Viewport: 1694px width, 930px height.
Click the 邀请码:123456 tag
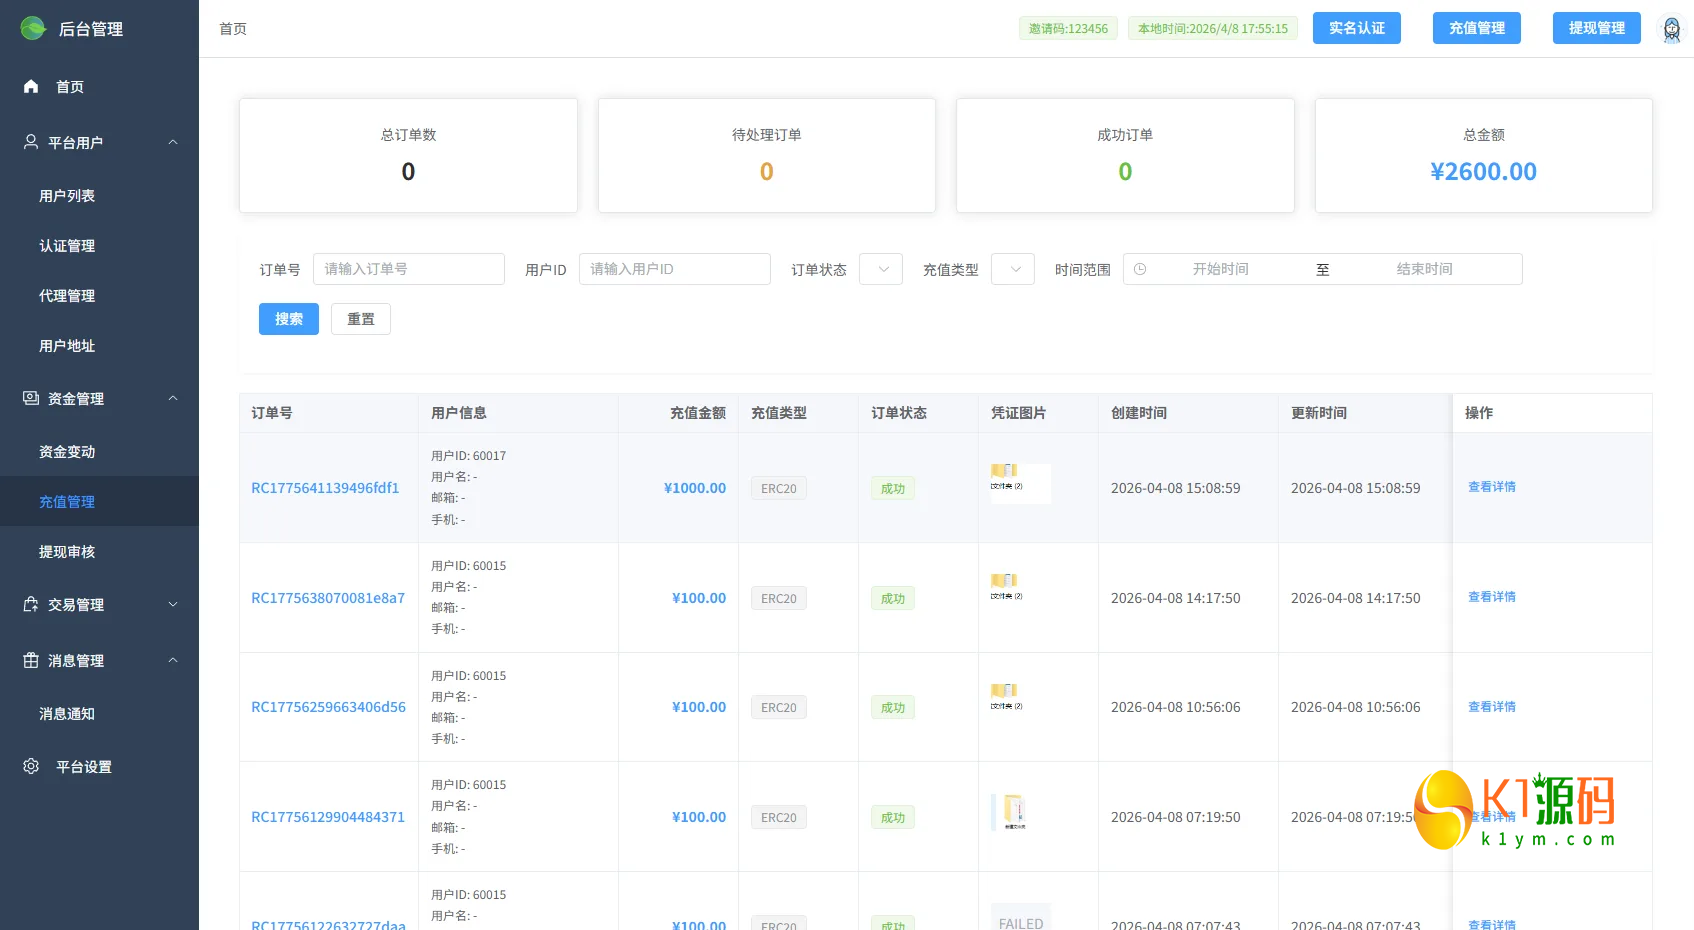(x=1068, y=28)
